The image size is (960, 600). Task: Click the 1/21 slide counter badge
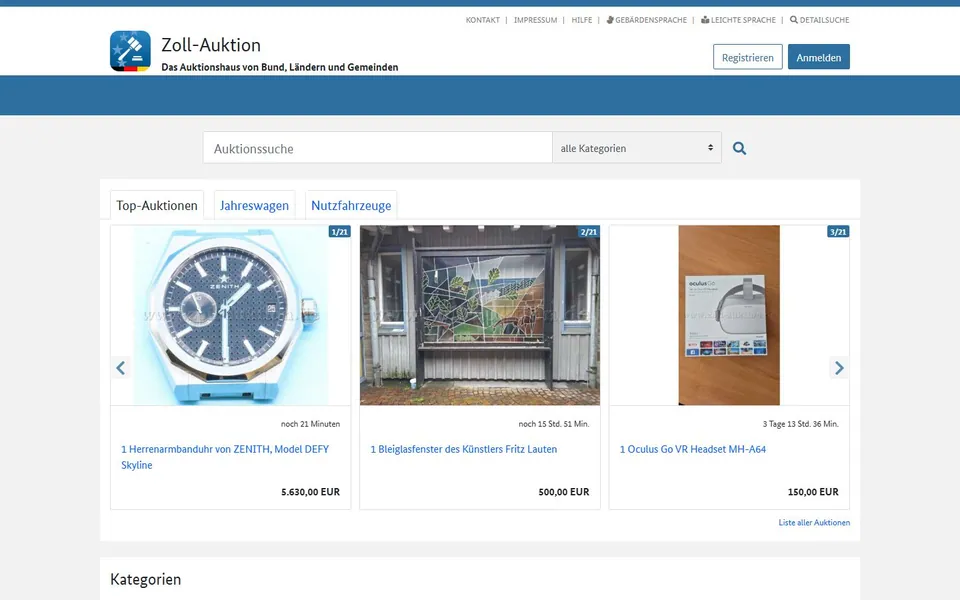click(x=339, y=231)
